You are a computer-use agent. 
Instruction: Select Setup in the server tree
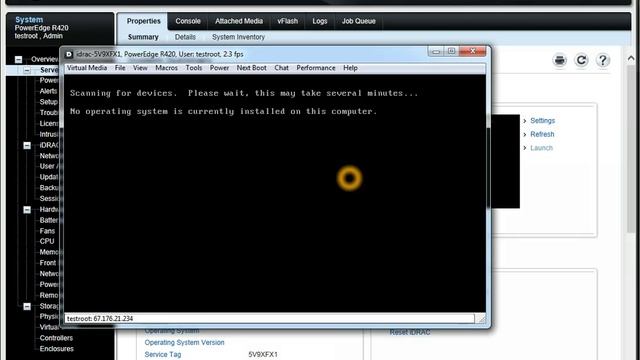[x=49, y=102]
